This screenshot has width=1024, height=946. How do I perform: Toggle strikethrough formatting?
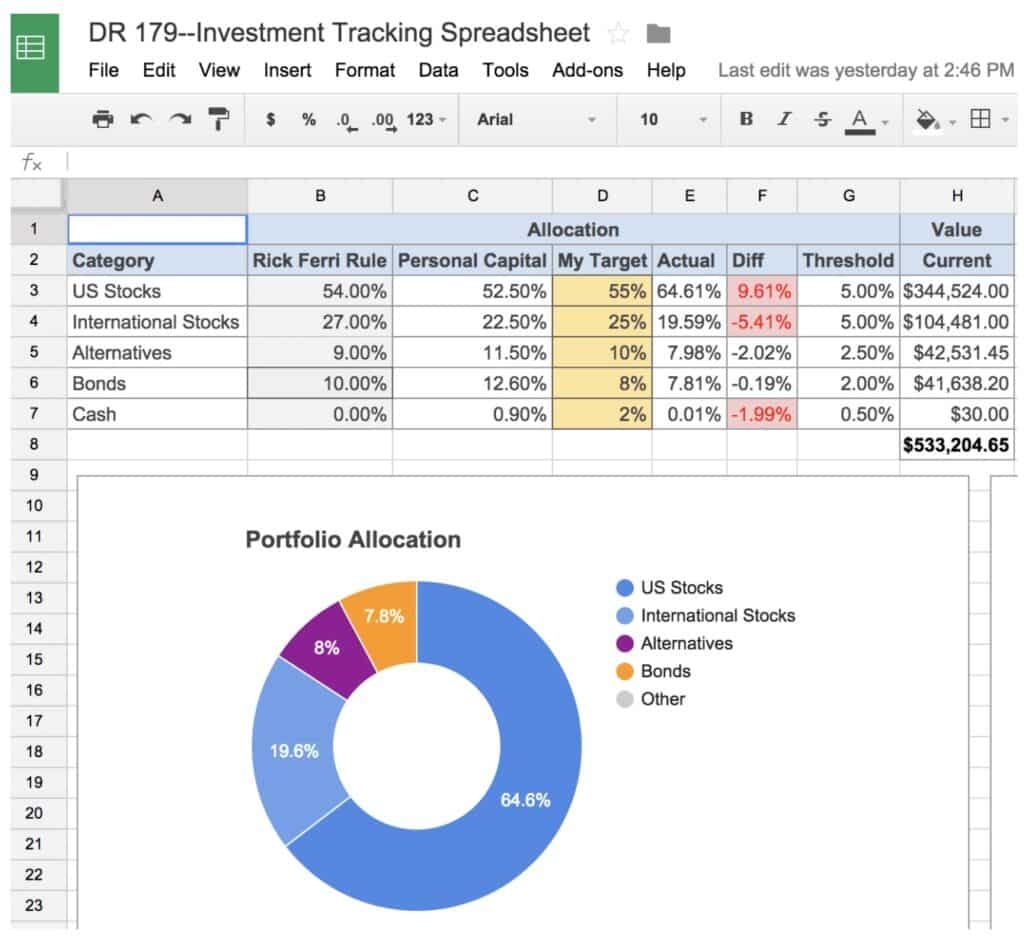click(x=822, y=119)
